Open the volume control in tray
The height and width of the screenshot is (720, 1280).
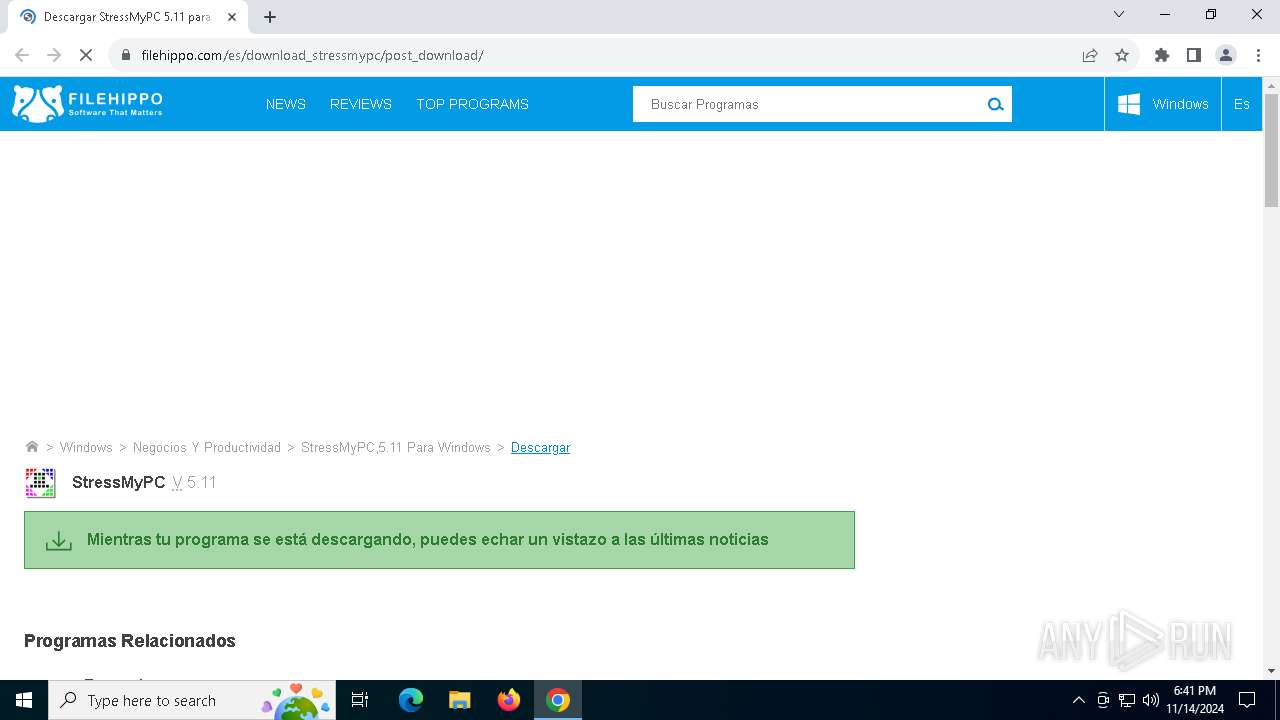tap(1150, 700)
